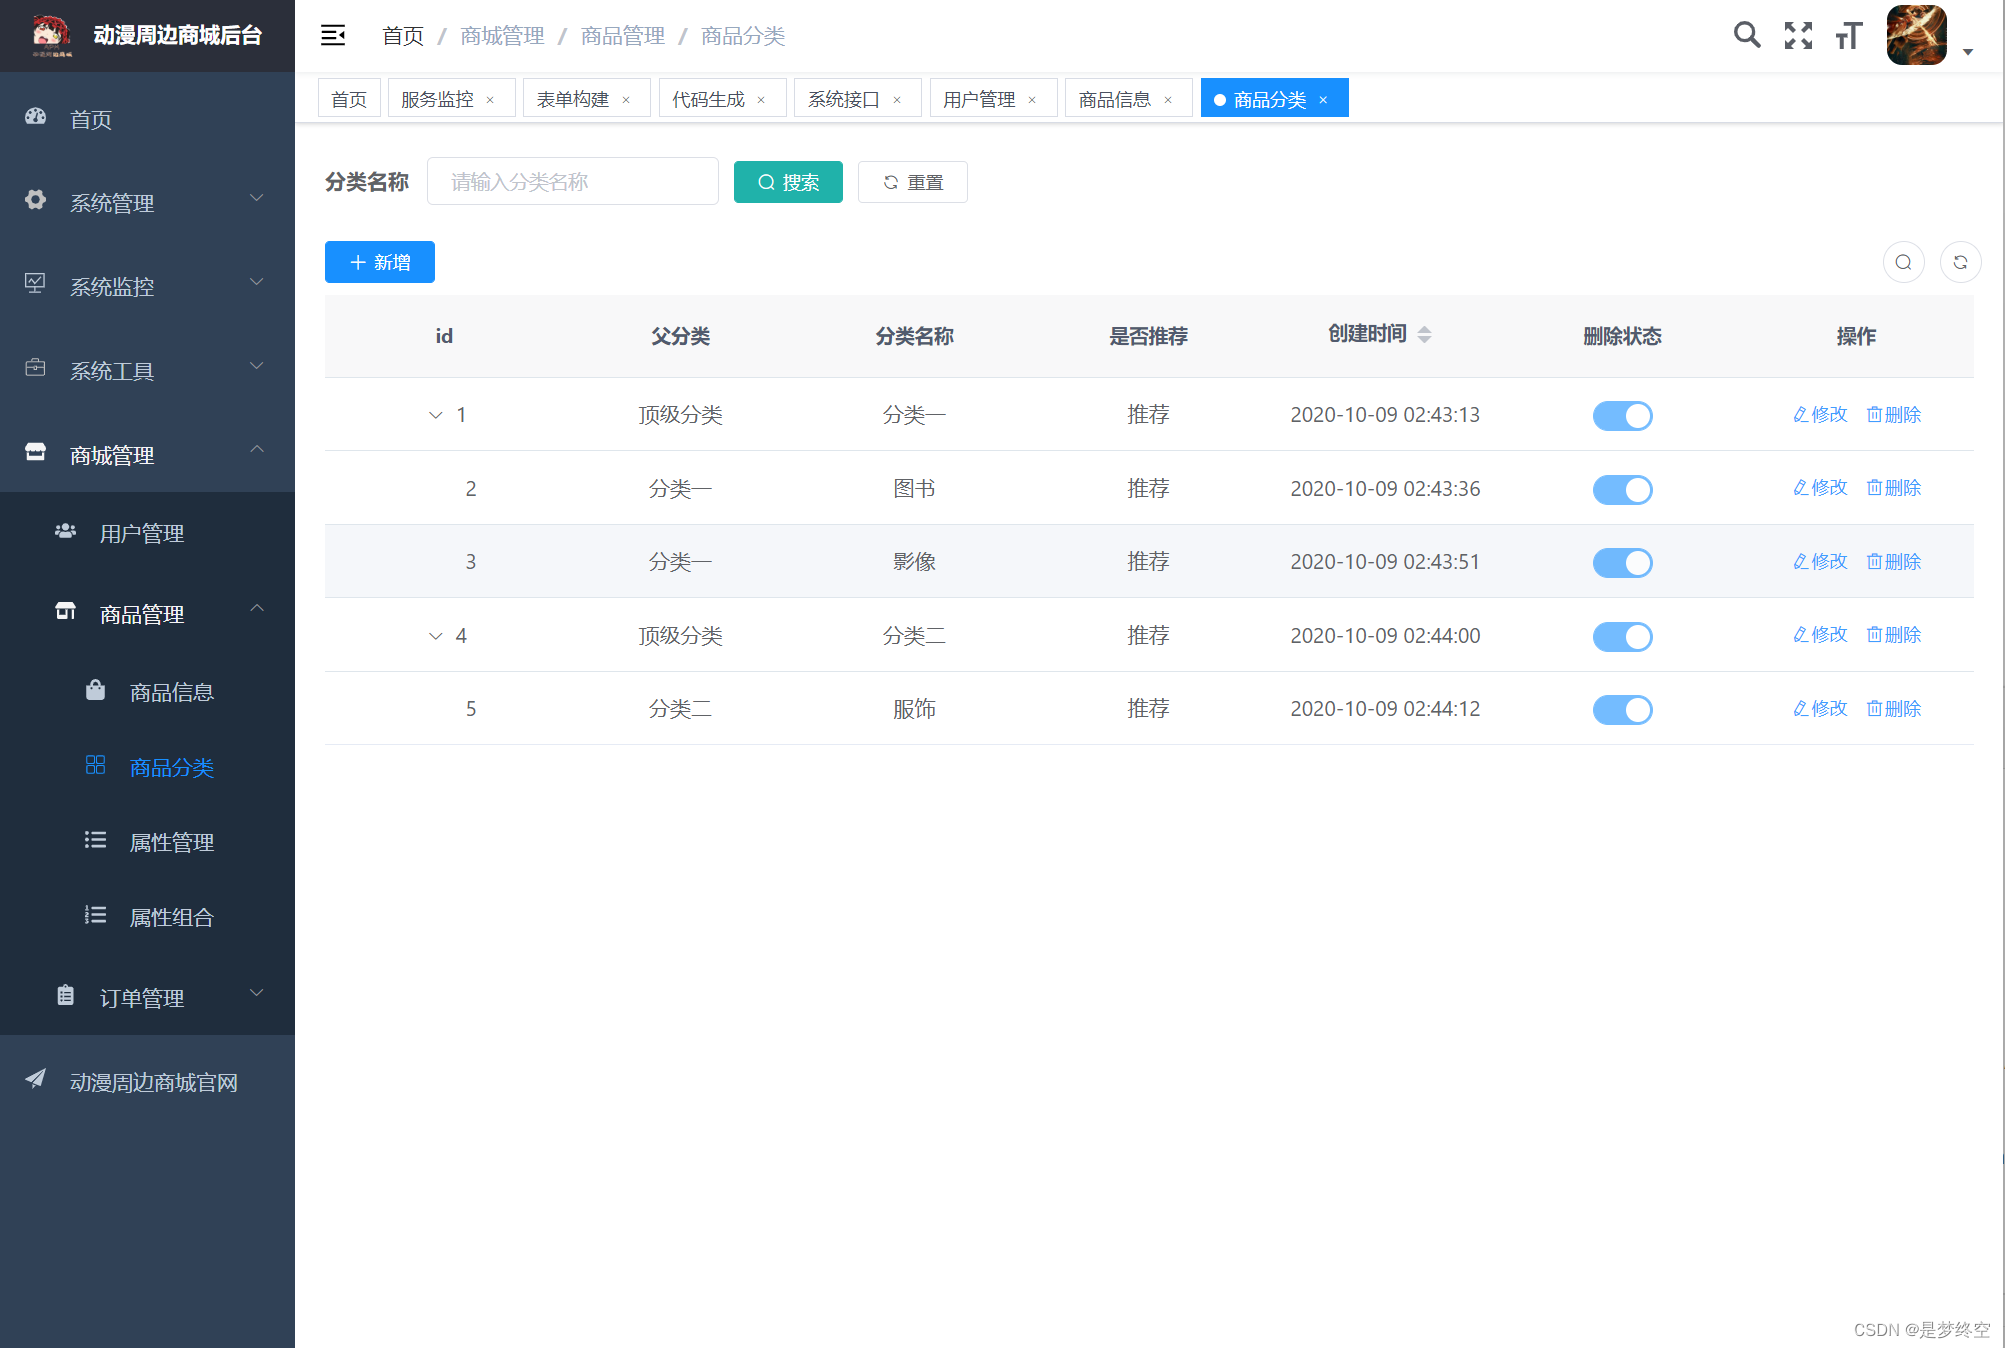This screenshot has width=2005, height=1348.
Task: Open 属性管理 from the sidebar
Action: [x=169, y=842]
